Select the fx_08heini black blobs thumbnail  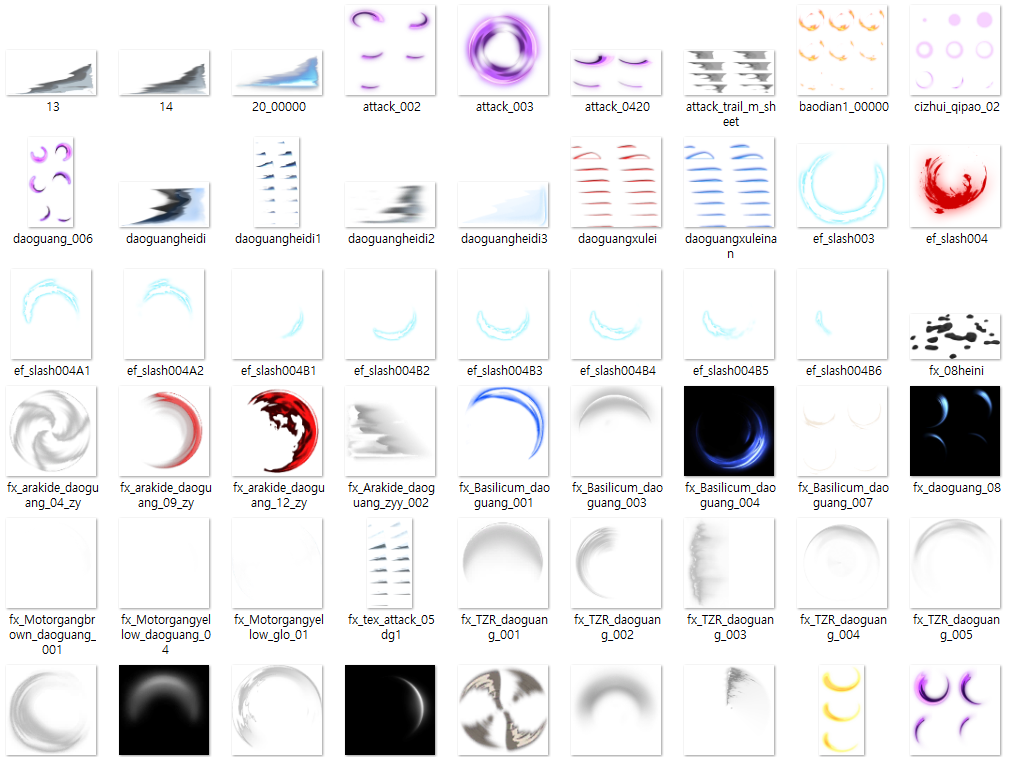pyautogui.click(x=955, y=336)
